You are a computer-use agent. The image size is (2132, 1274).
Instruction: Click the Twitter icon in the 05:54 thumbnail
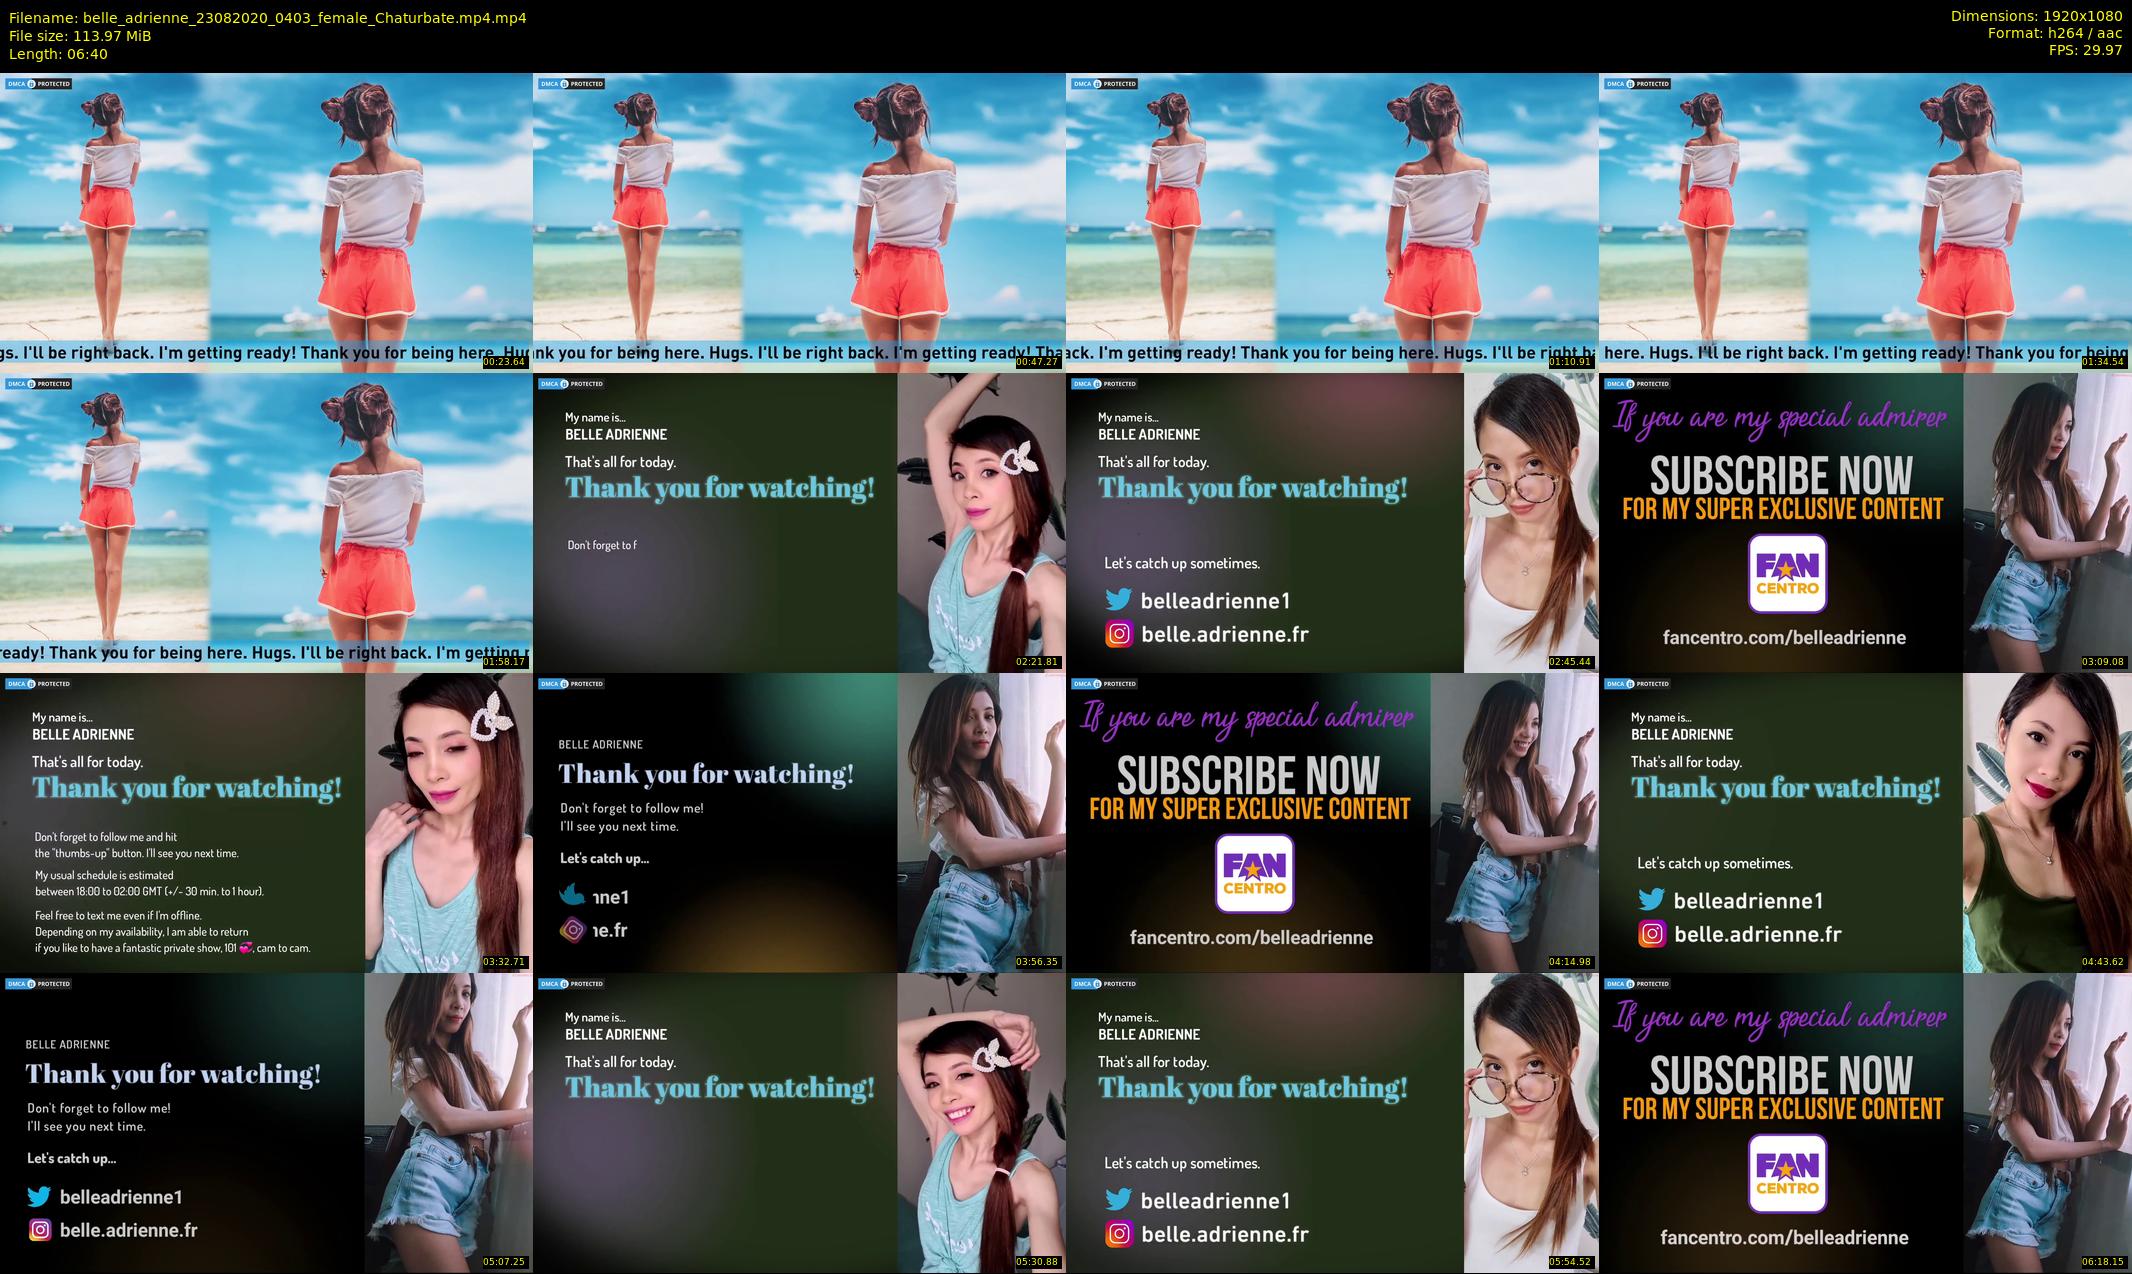[1118, 1200]
